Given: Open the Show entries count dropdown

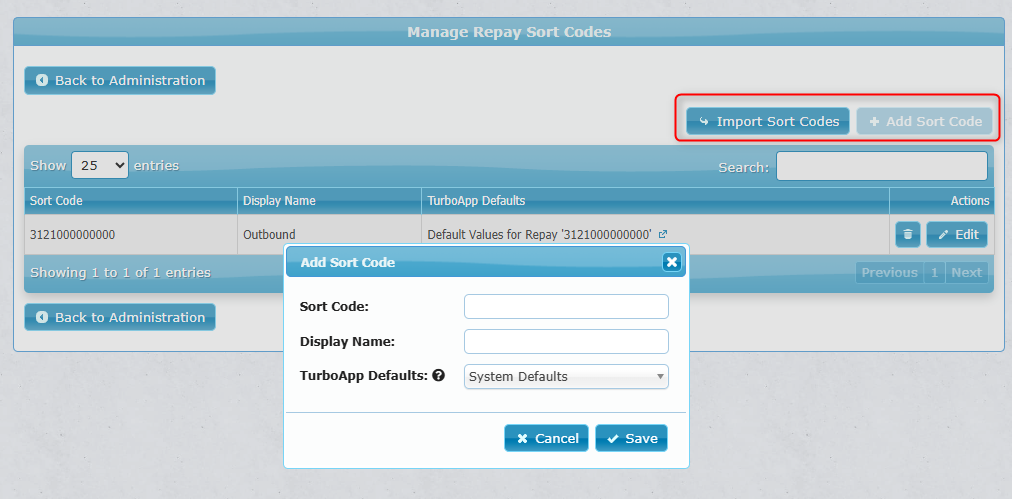Looking at the screenshot, I should pyautogui.click(x=100, y=165).
